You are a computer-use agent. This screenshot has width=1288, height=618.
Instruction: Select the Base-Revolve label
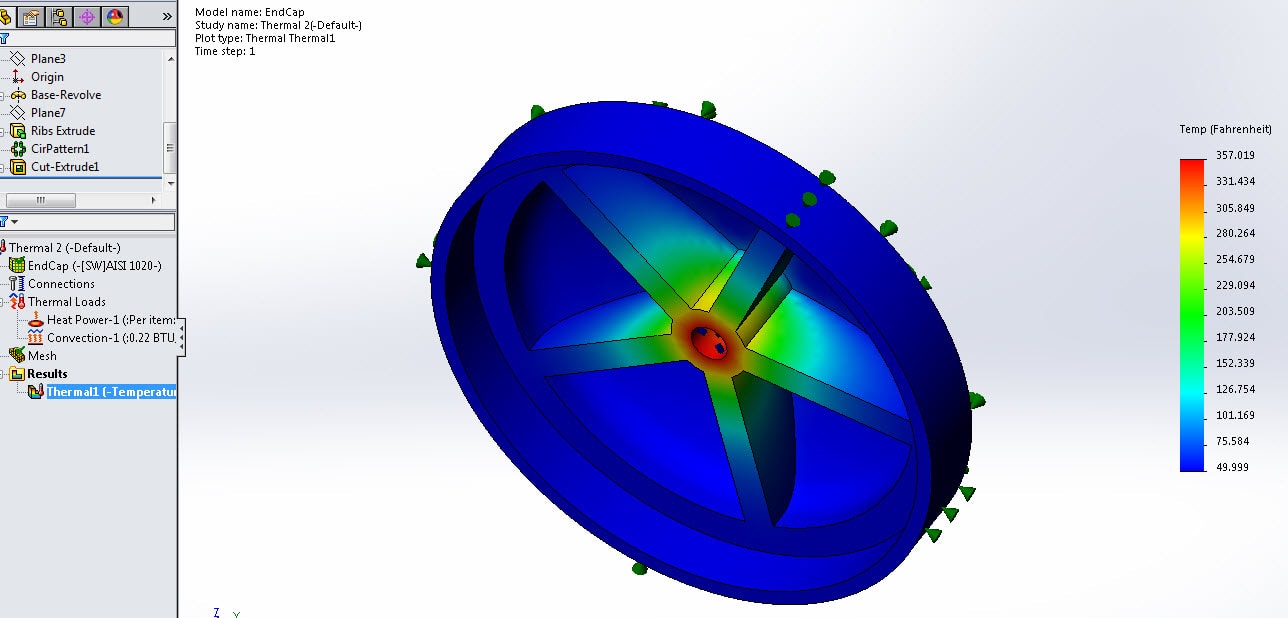(66, 95)
